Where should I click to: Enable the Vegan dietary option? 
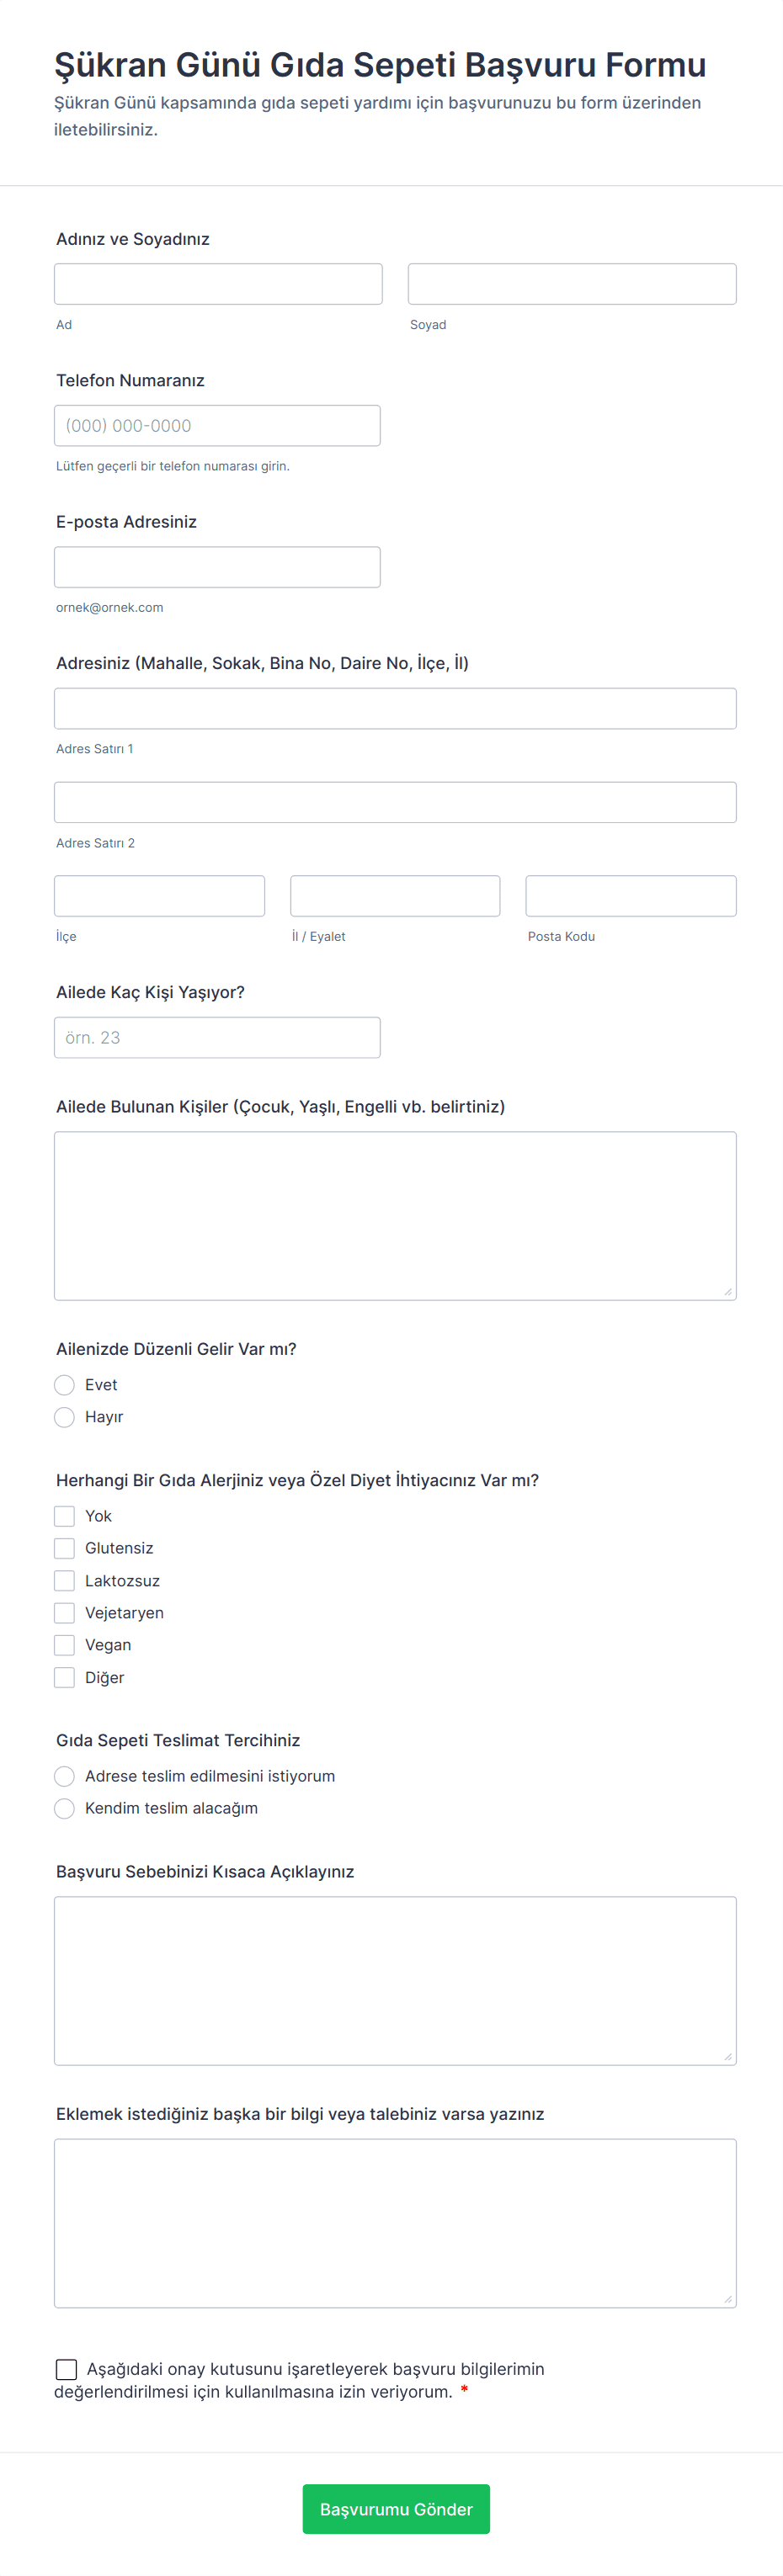pyautogui.click(x=64, y=1645)
